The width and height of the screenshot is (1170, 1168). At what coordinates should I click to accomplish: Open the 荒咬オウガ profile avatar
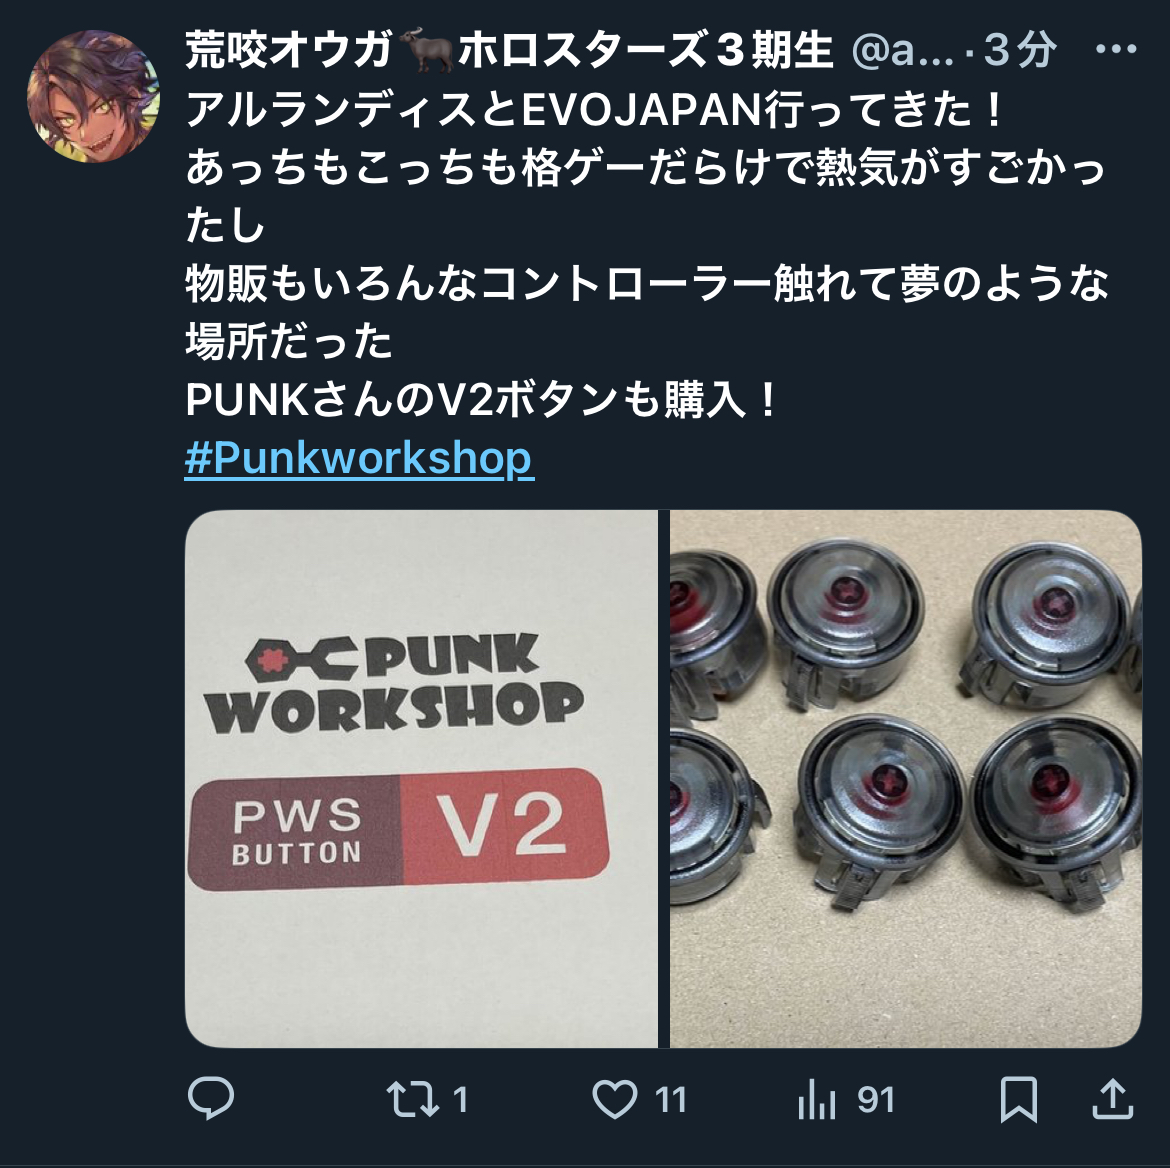click(93, 96)
